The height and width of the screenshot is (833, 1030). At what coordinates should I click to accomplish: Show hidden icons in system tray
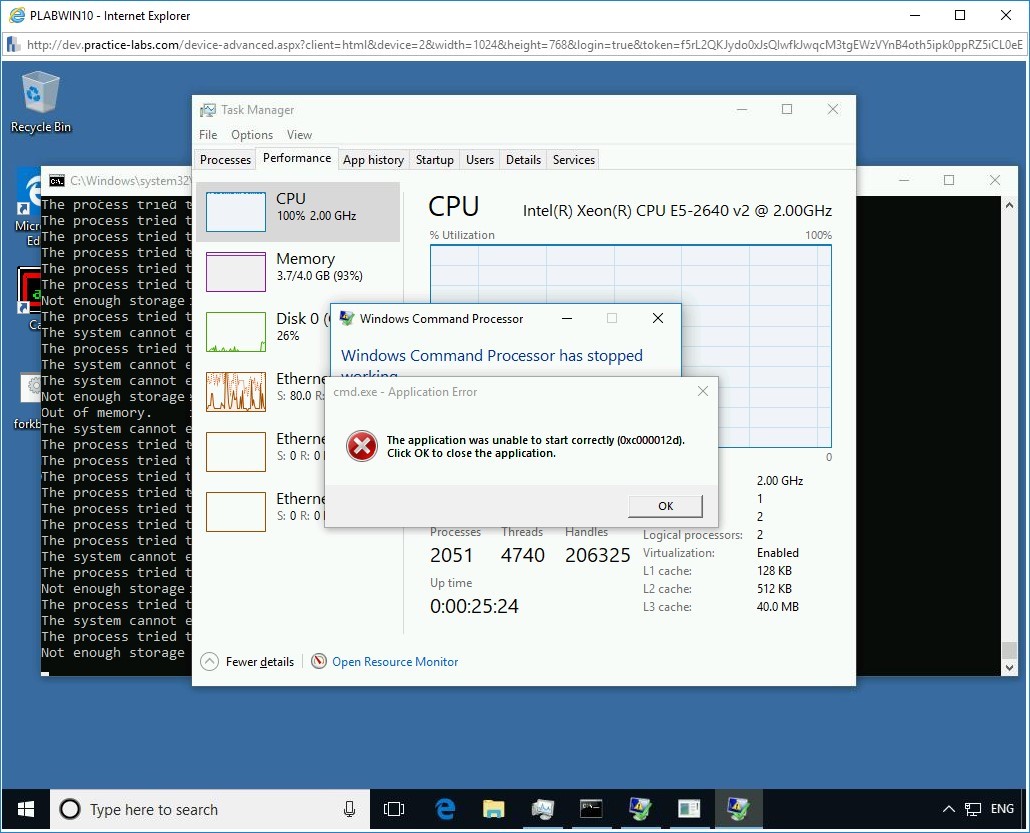pyautogui.click(x=947, y=809)
